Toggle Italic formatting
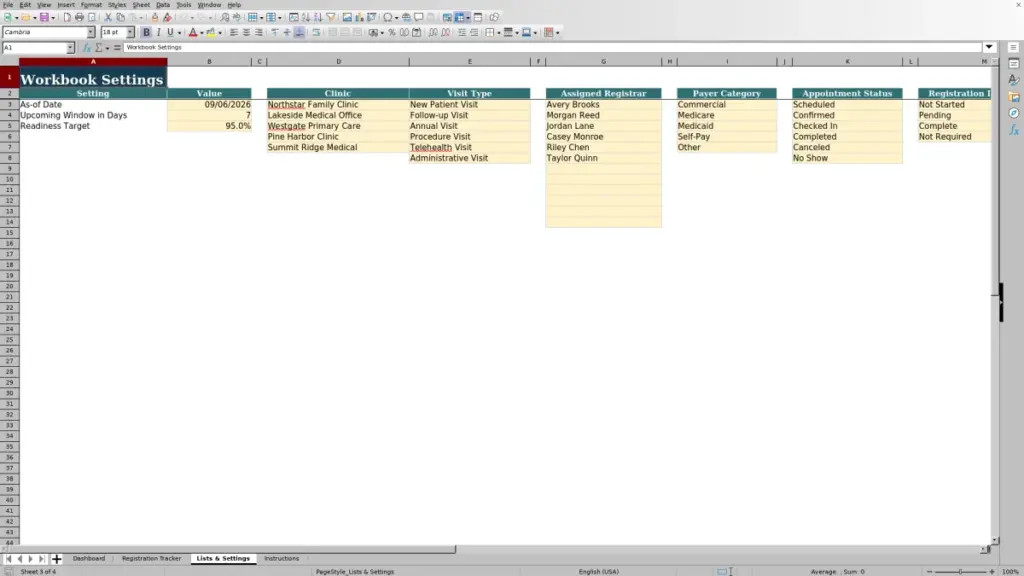Screen dimensions: 1024x576 click(159, 33)
